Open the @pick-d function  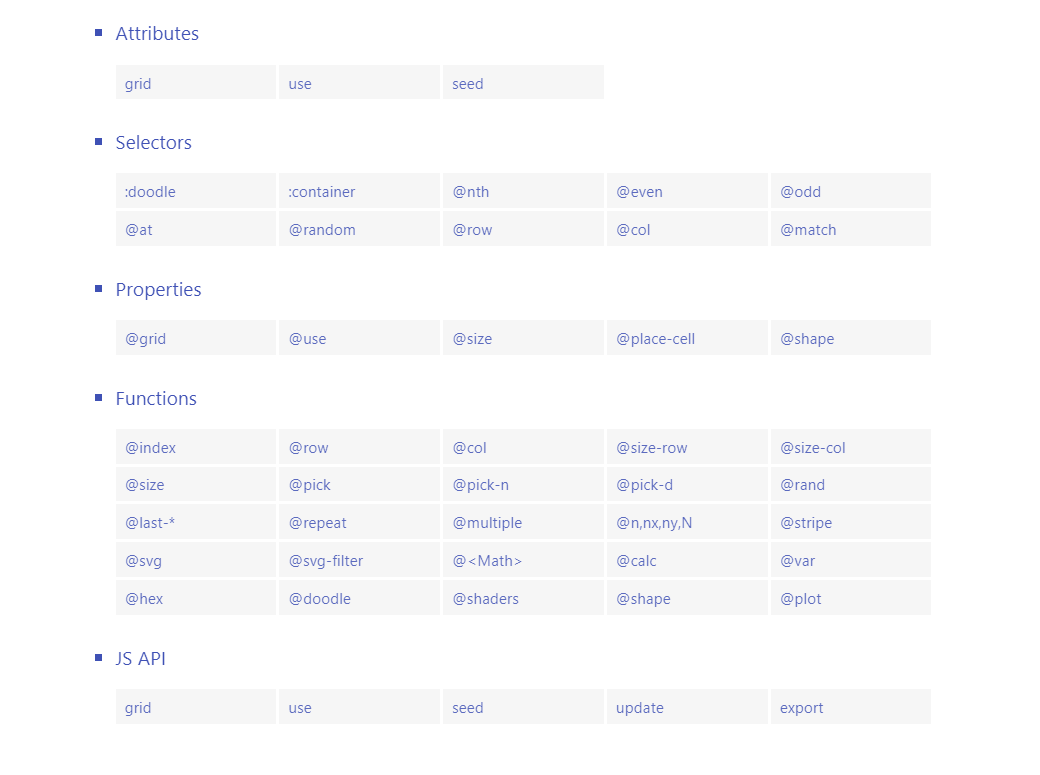click(x=687, y=484)
